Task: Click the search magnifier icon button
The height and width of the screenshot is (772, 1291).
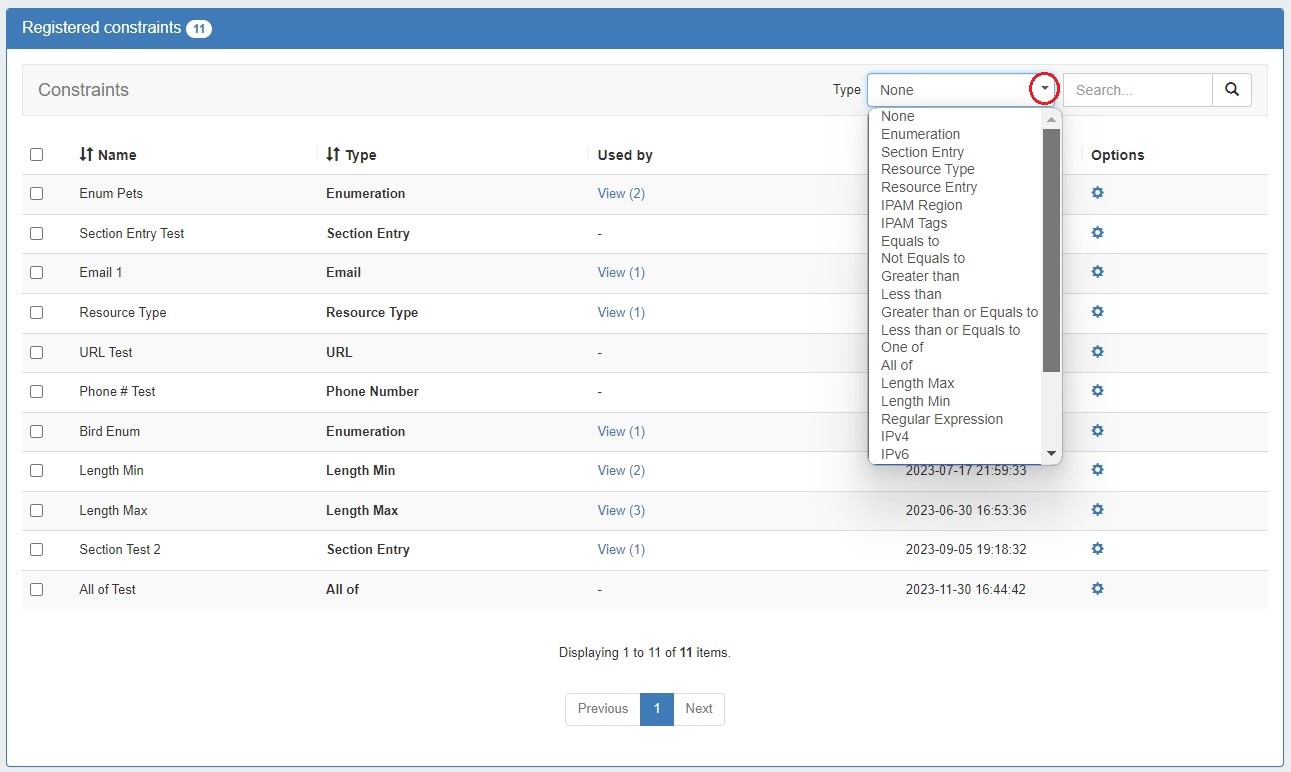Action: (x=1231, y=90)
